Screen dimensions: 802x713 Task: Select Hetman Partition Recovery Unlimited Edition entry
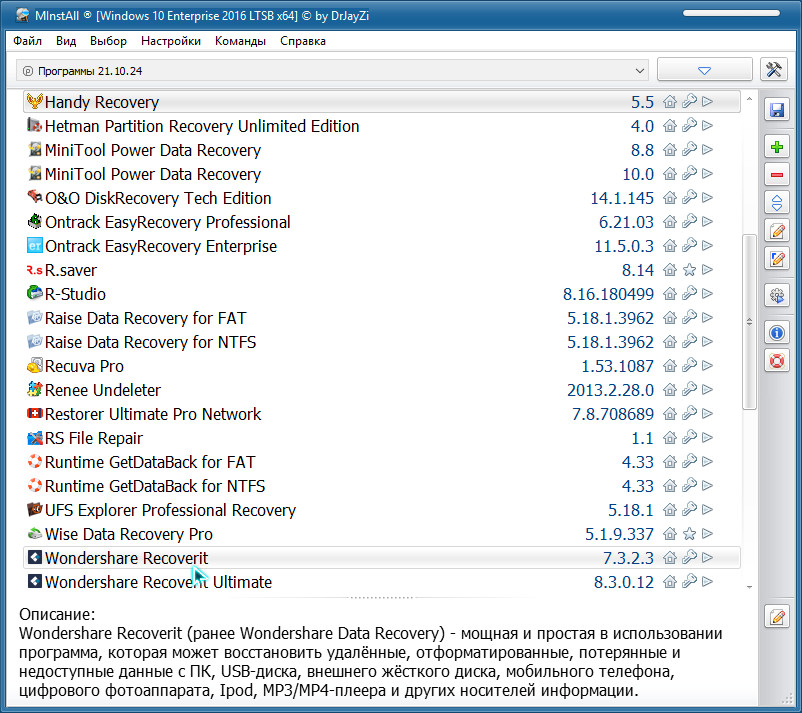coord(202,126)
